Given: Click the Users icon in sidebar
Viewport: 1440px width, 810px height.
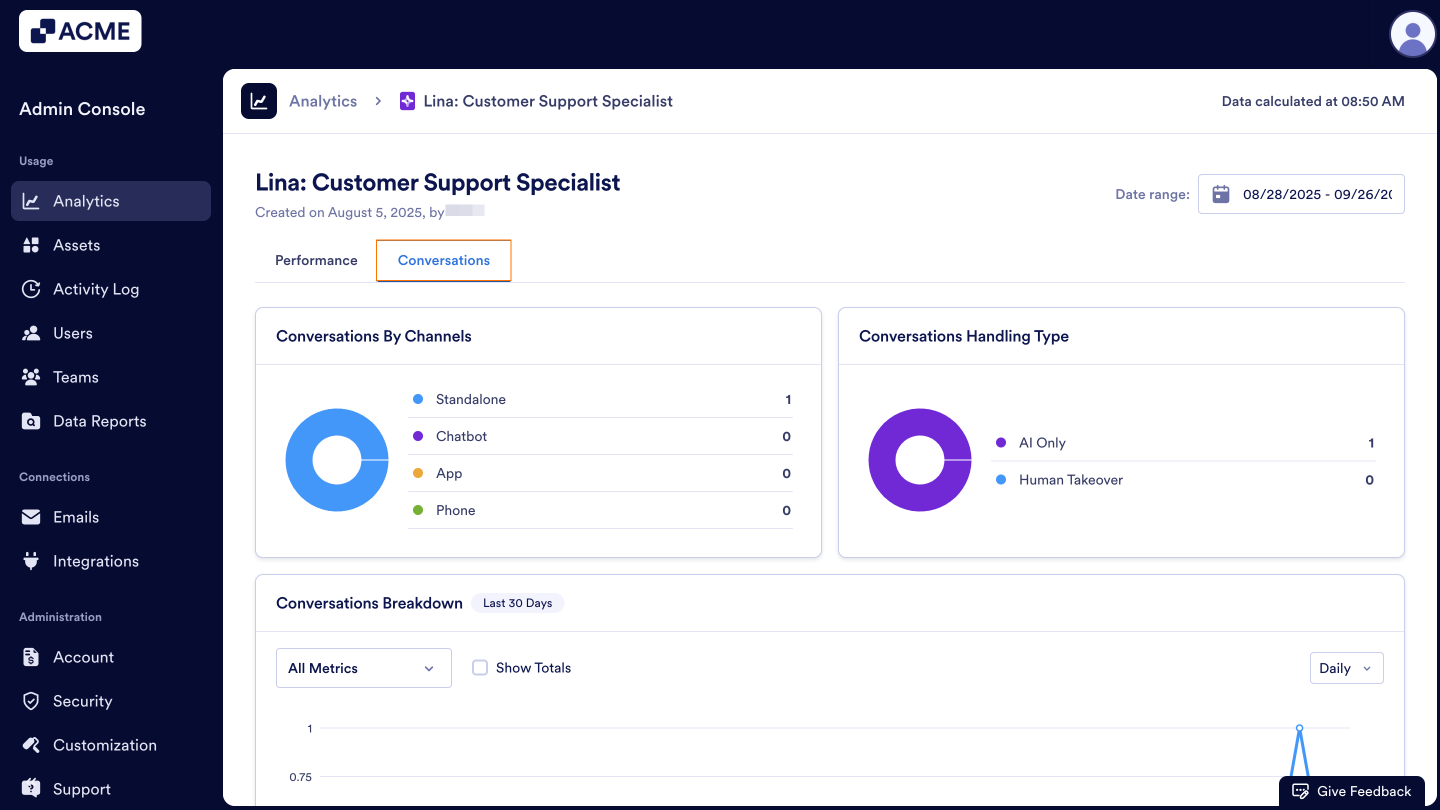Looking at the screenshot, I should coord(33,333).
